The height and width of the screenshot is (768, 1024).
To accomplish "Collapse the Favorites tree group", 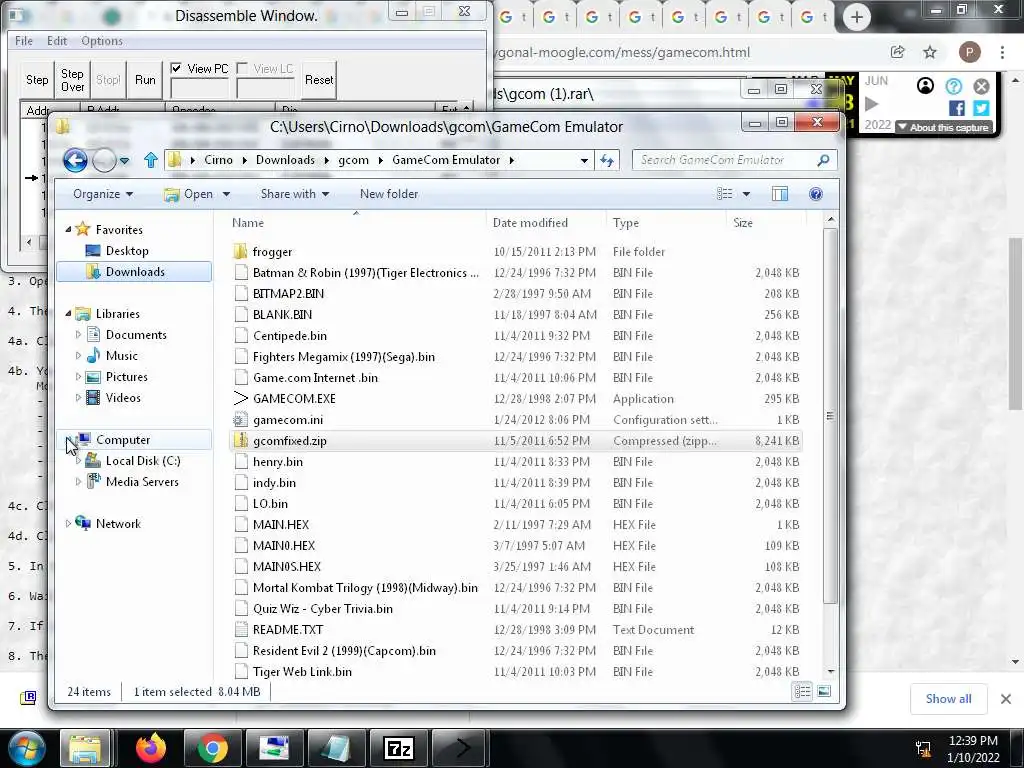I will [x=69, y=229].
